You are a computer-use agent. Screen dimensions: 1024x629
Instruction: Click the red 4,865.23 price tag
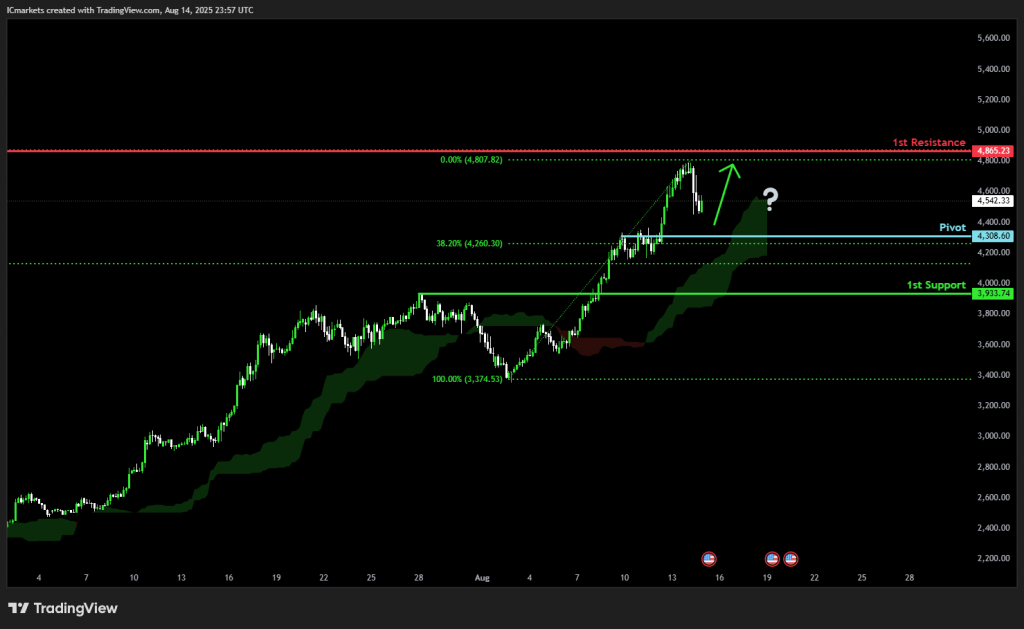pos(993,151)
